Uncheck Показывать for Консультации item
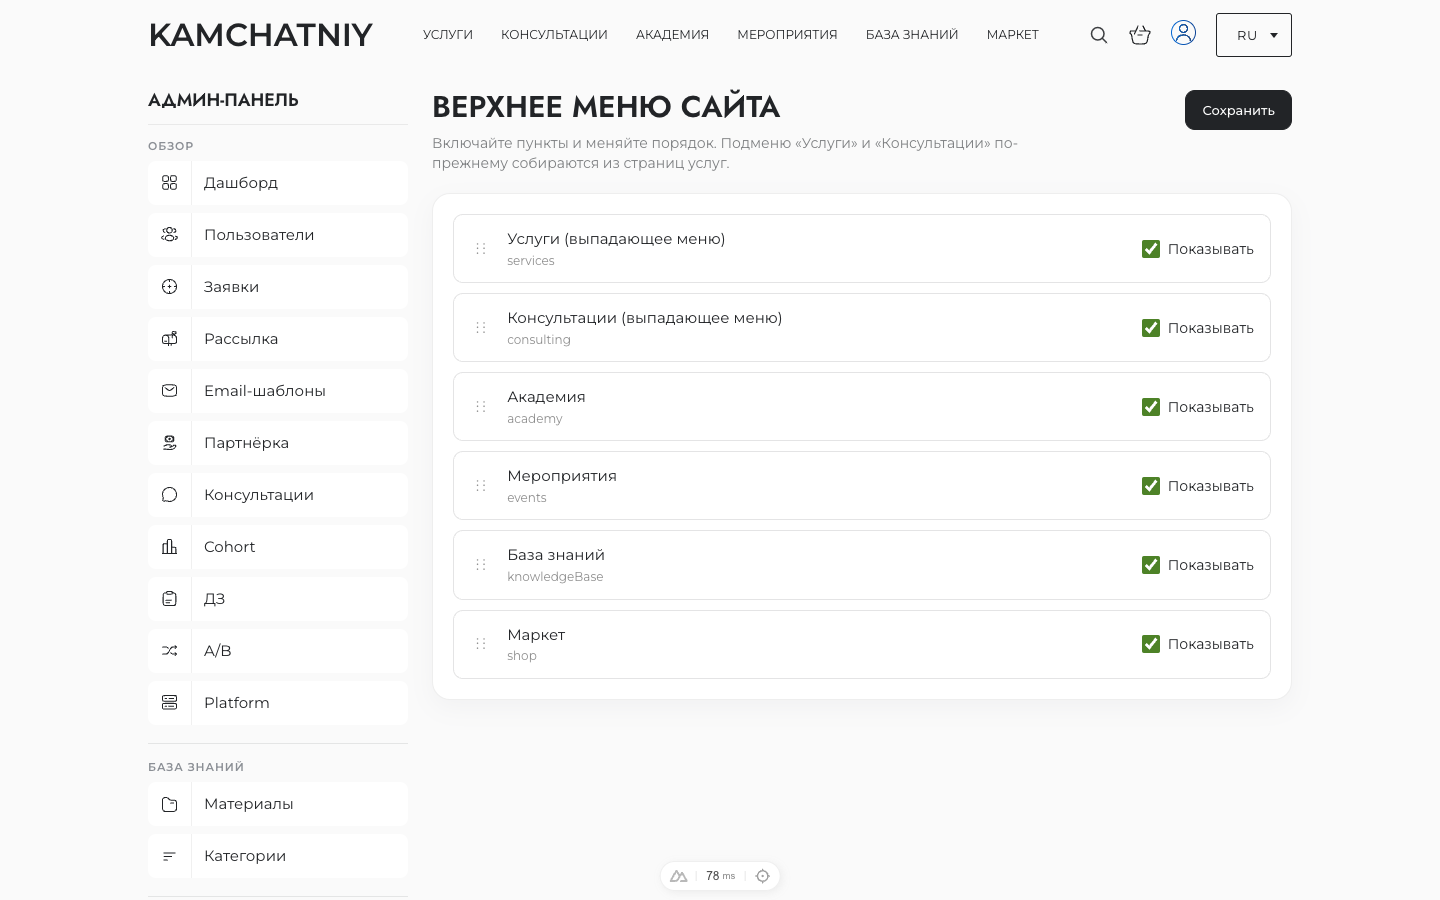The image size is (1440, 900). pos(1151,328)
